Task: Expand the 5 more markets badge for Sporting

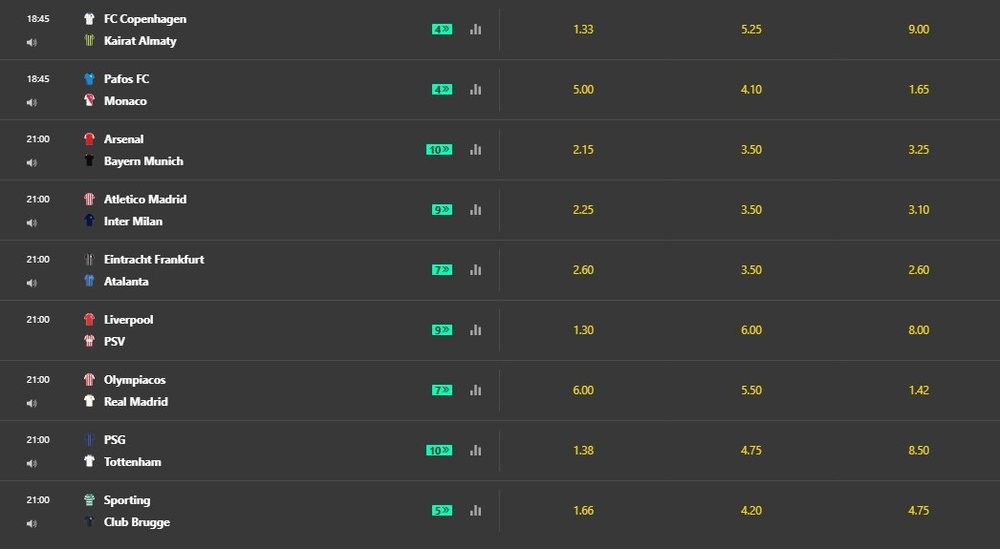Action: (442, 510)
